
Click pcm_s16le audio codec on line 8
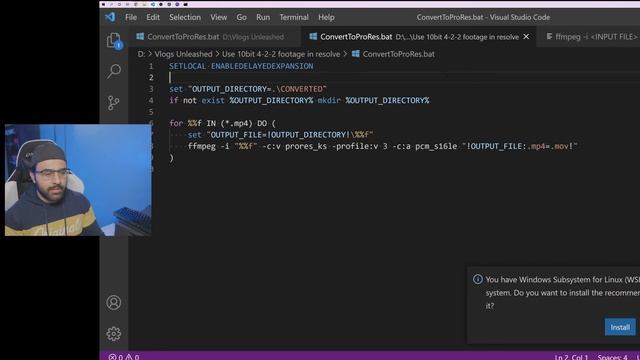[x=436, y=146]
